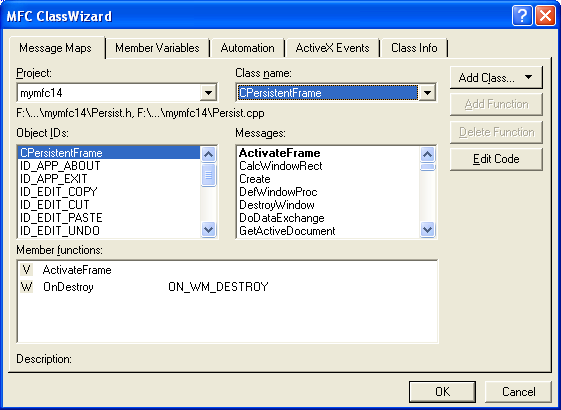Image resolution: width=561 pixels, height=410 pixels.
Task: Click the Object IDs scrollbar thumb
Action: [208, 175]
